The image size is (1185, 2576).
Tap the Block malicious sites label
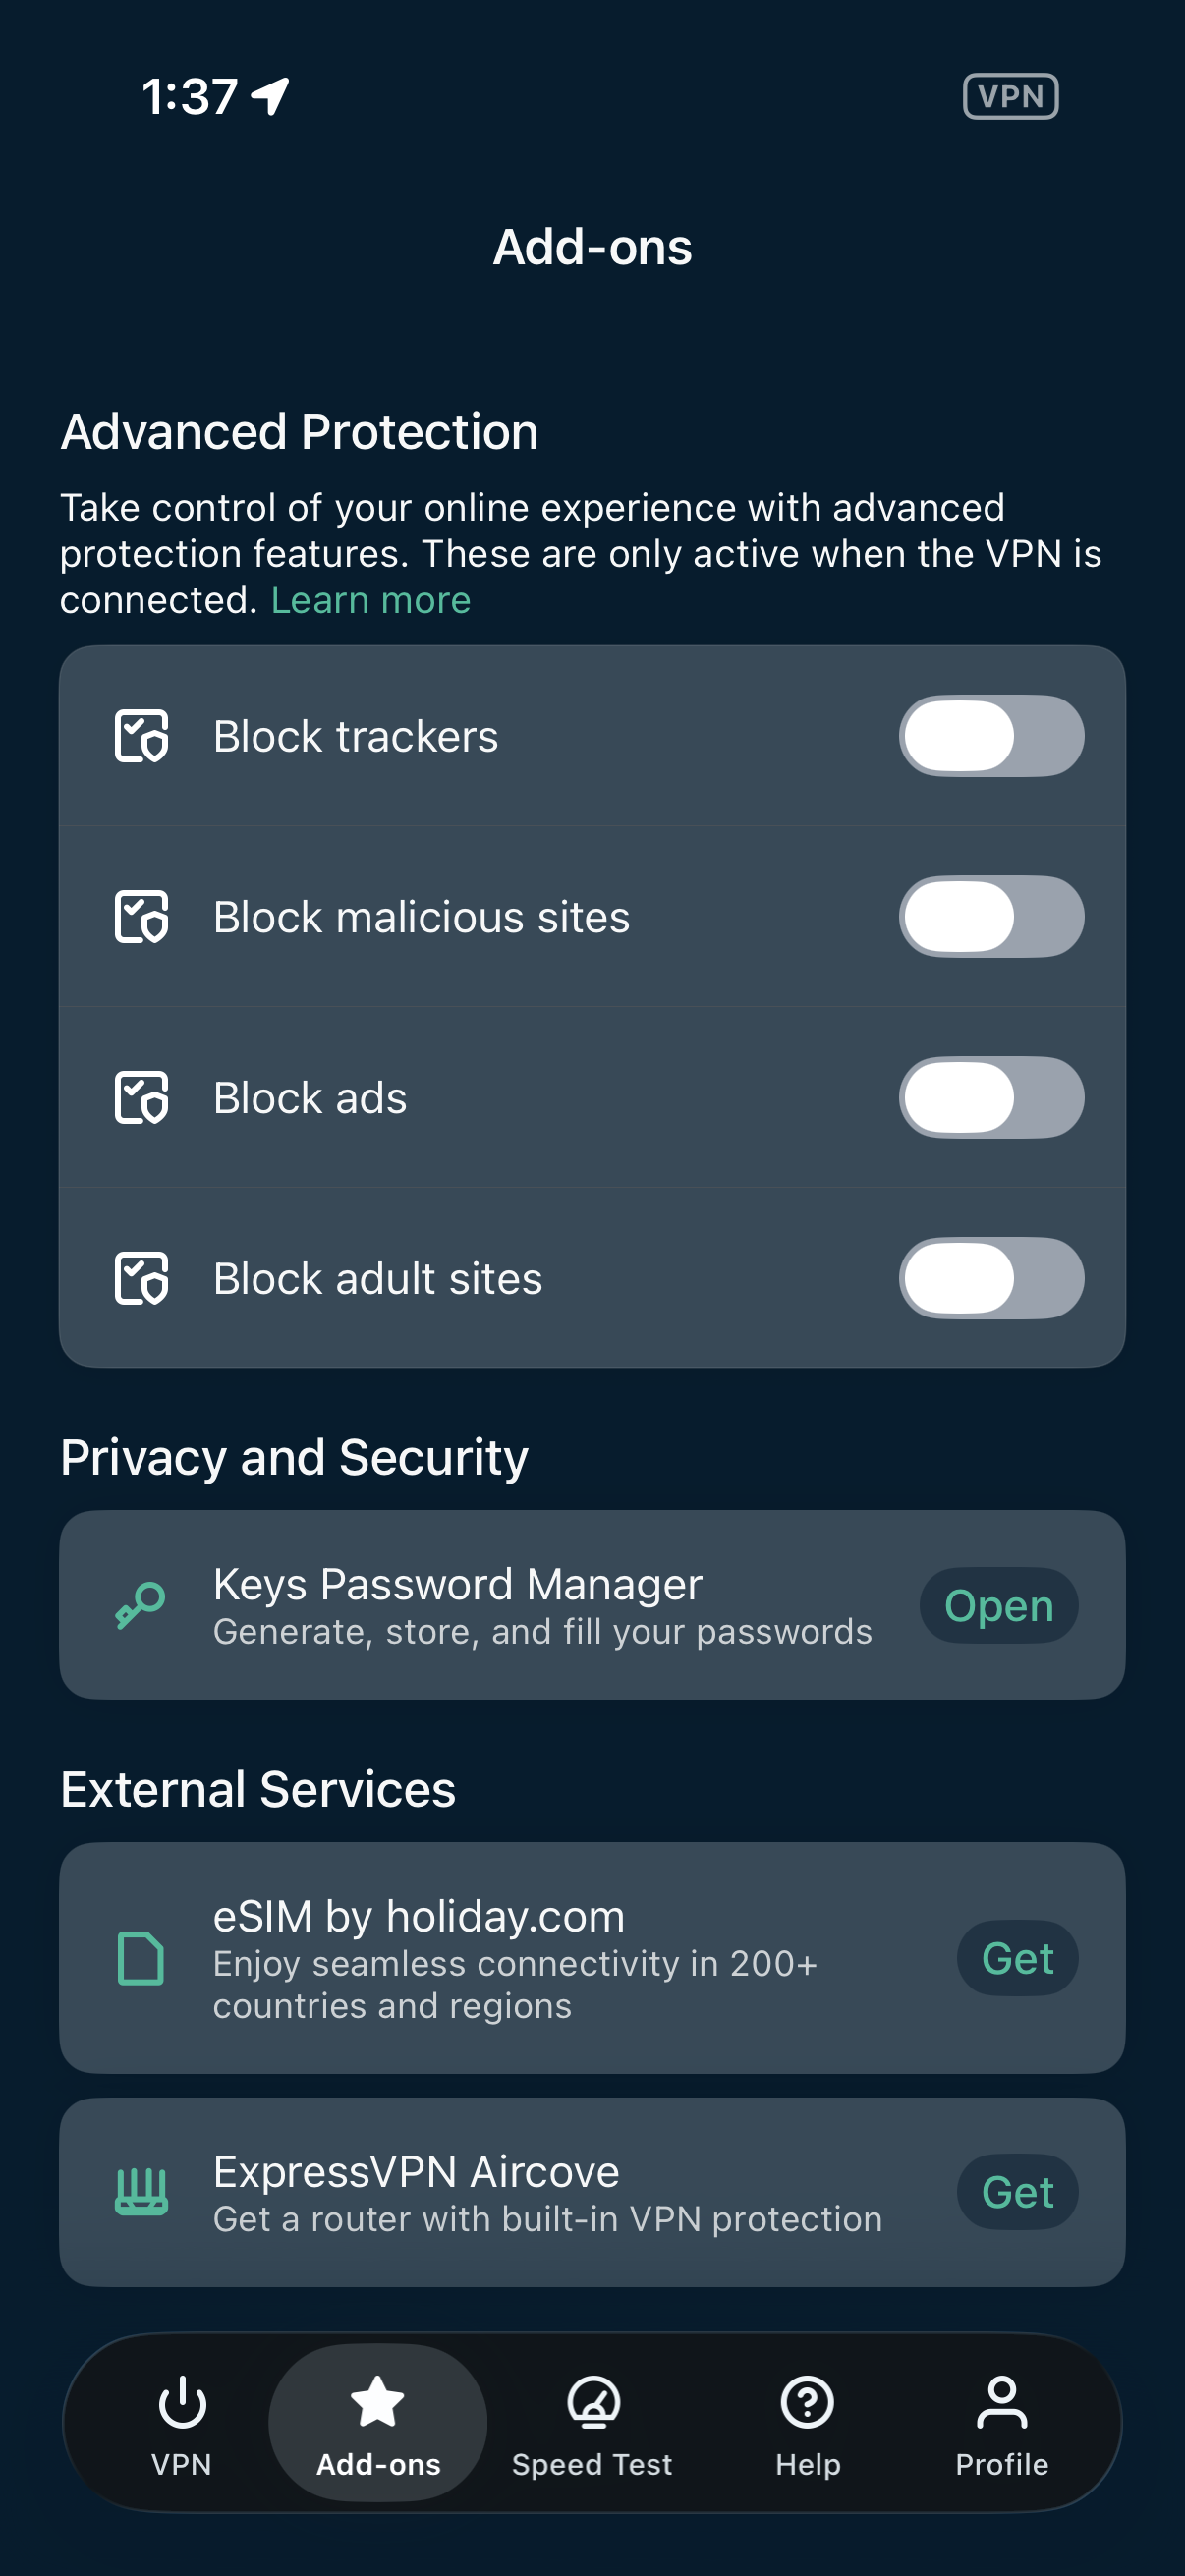[421, 917]
